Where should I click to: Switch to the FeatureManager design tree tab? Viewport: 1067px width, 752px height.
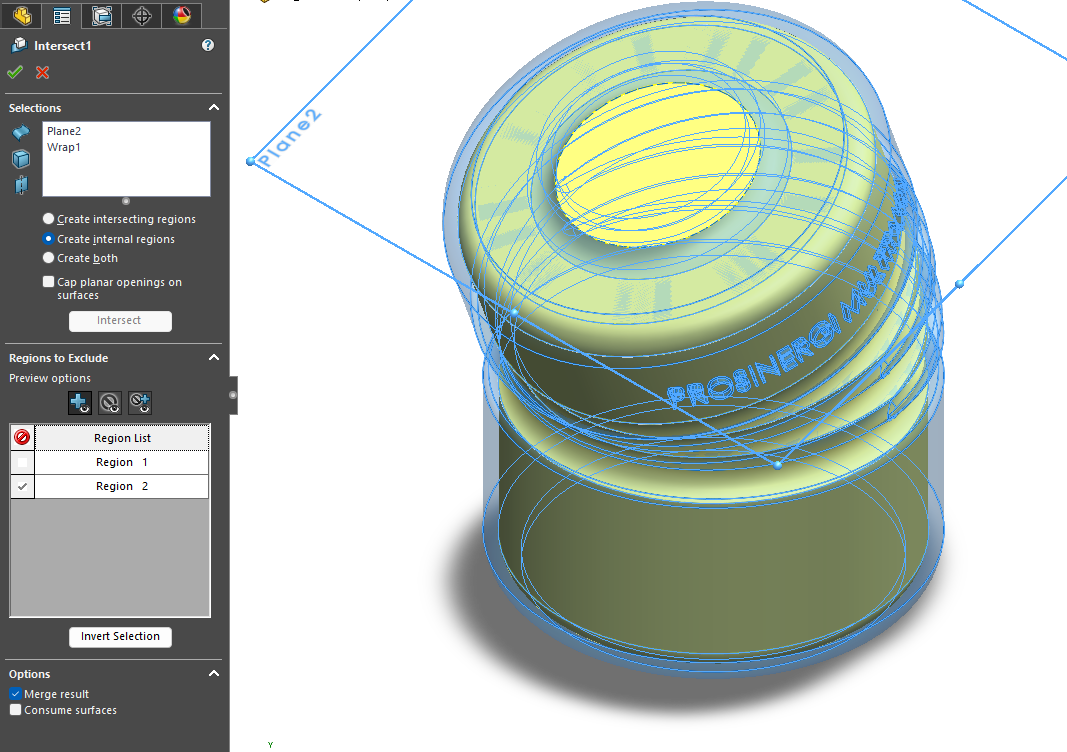[x=22, y=15]
